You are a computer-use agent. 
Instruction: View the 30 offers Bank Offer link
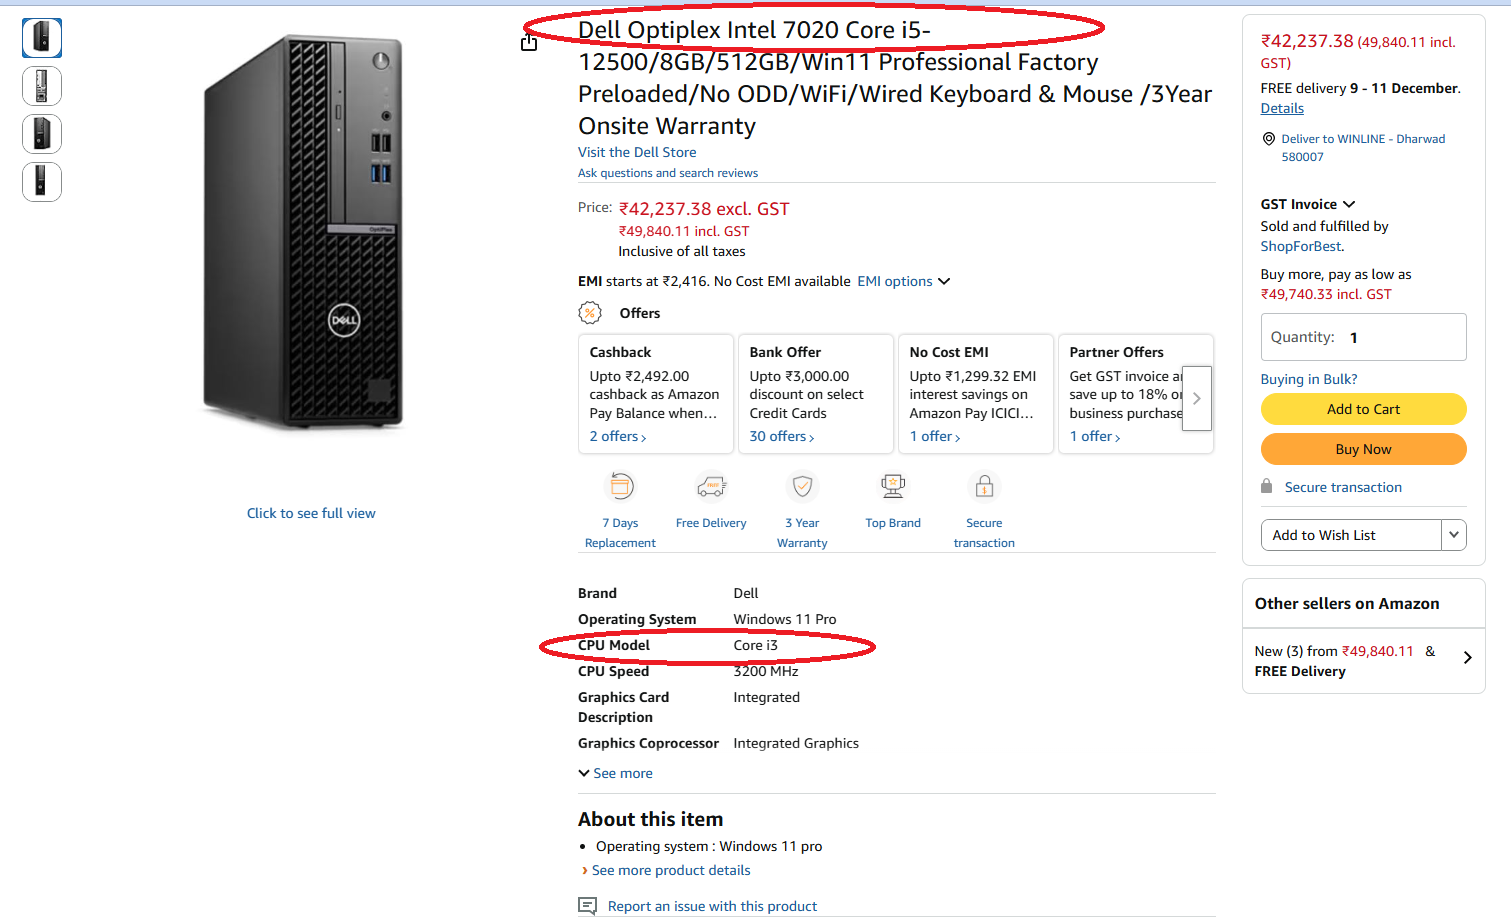(779, 436)
